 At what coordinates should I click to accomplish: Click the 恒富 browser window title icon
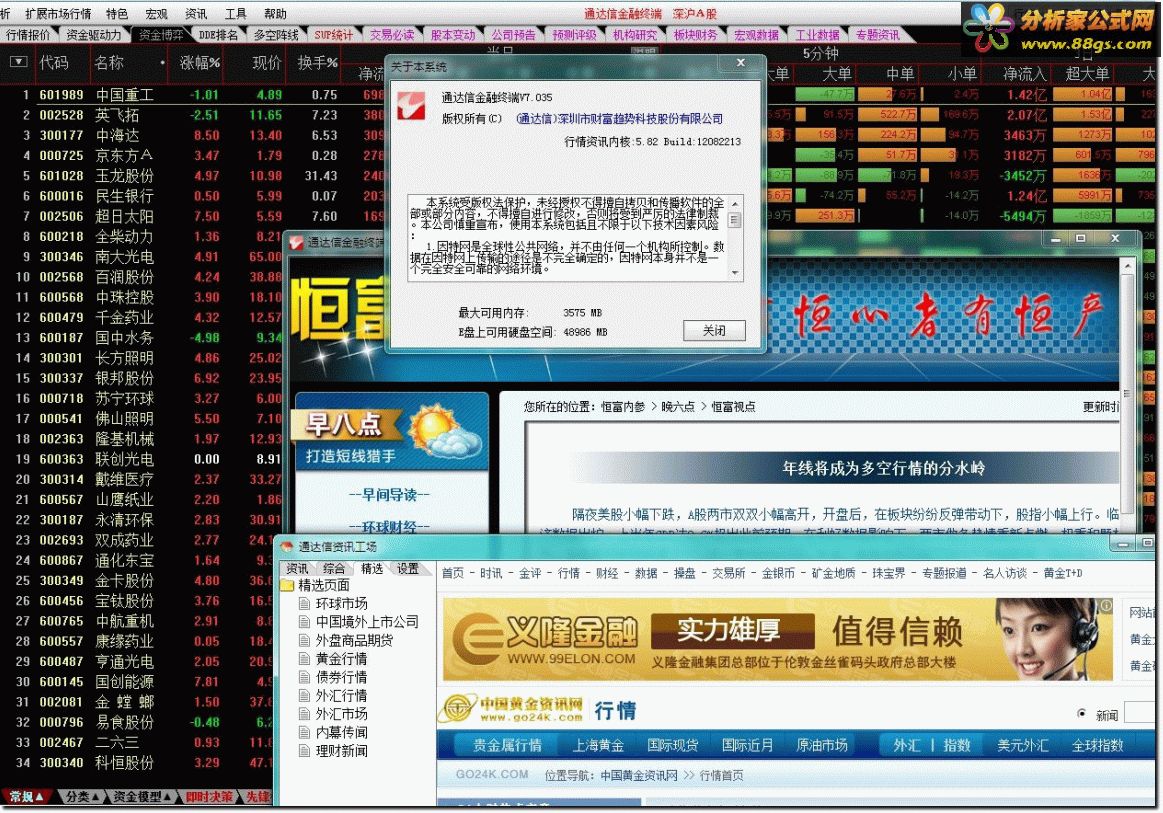297,243
